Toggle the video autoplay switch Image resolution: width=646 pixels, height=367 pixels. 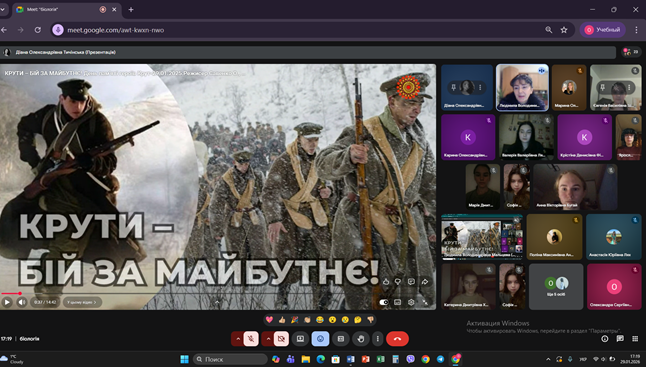384,302
